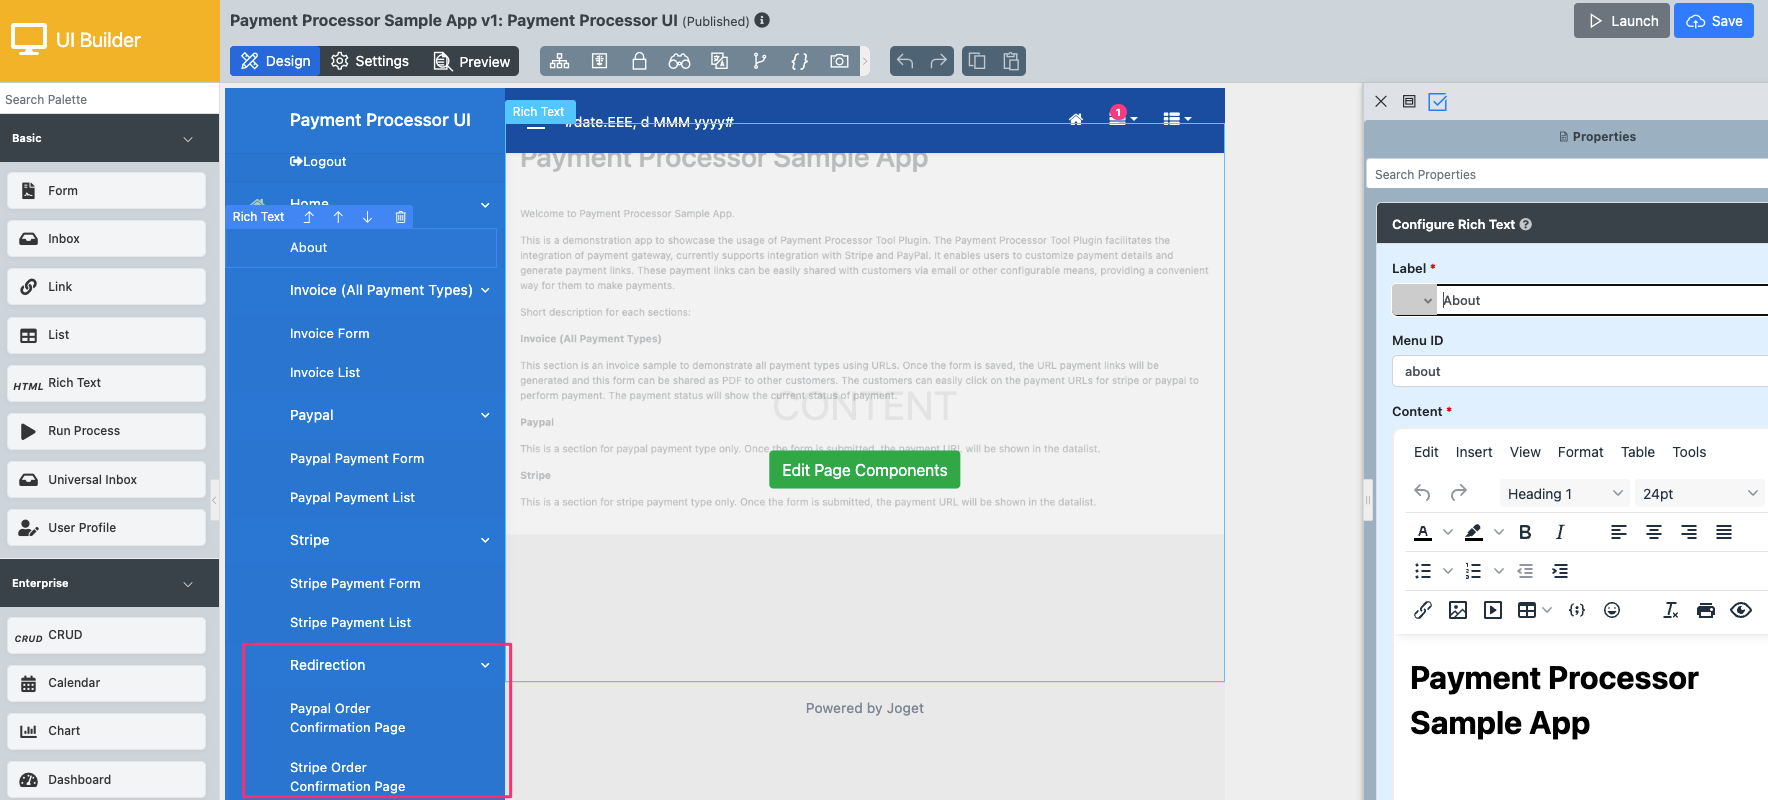
Task: Toggle italic formatting
Action: point(1560,532)
